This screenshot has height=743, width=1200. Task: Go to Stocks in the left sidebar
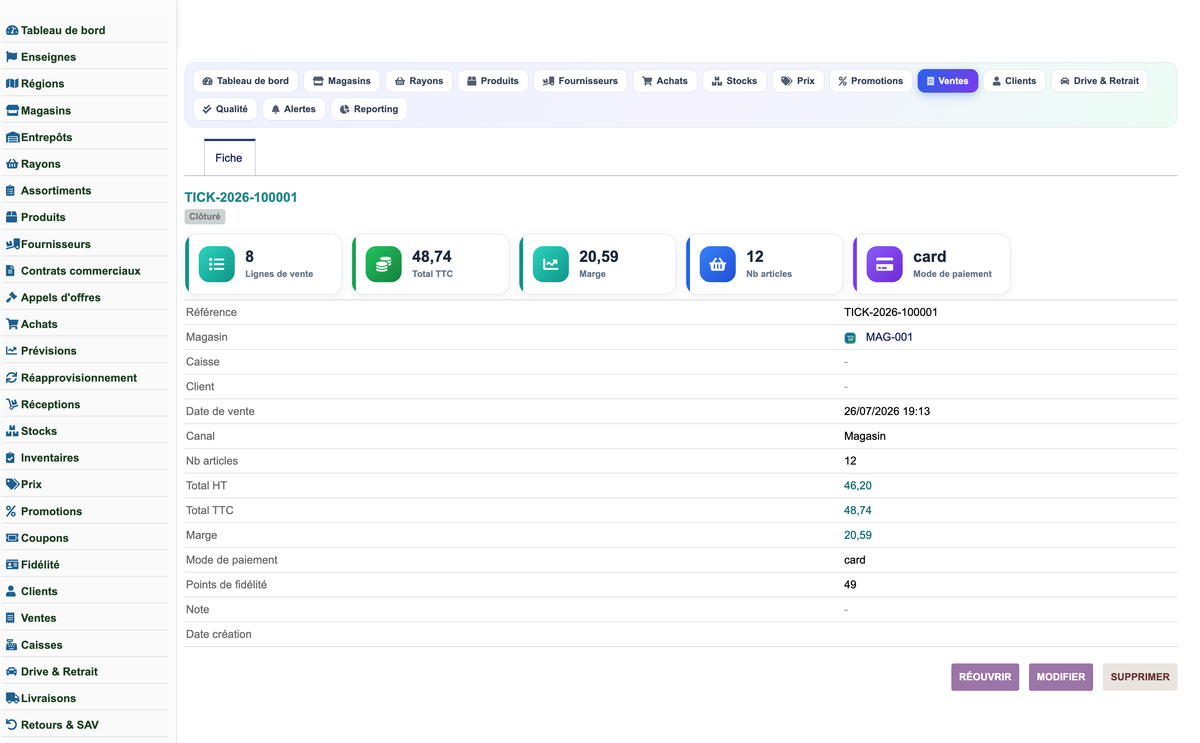click(39, 431)
